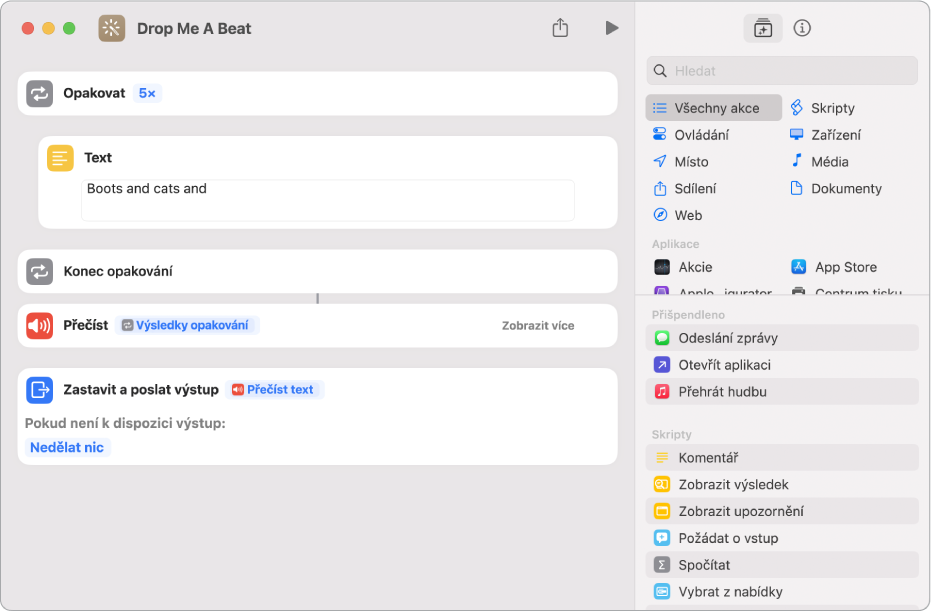
Task: Click the Ovládání toggle icon
Action: [x=660, y=134]
